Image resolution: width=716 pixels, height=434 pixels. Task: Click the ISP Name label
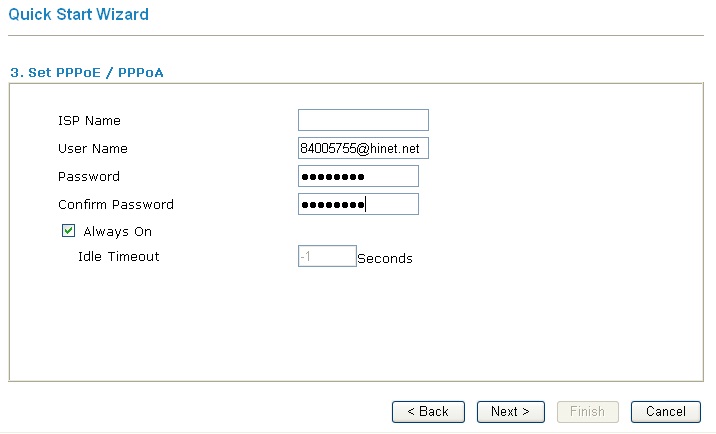pos(89,121)
